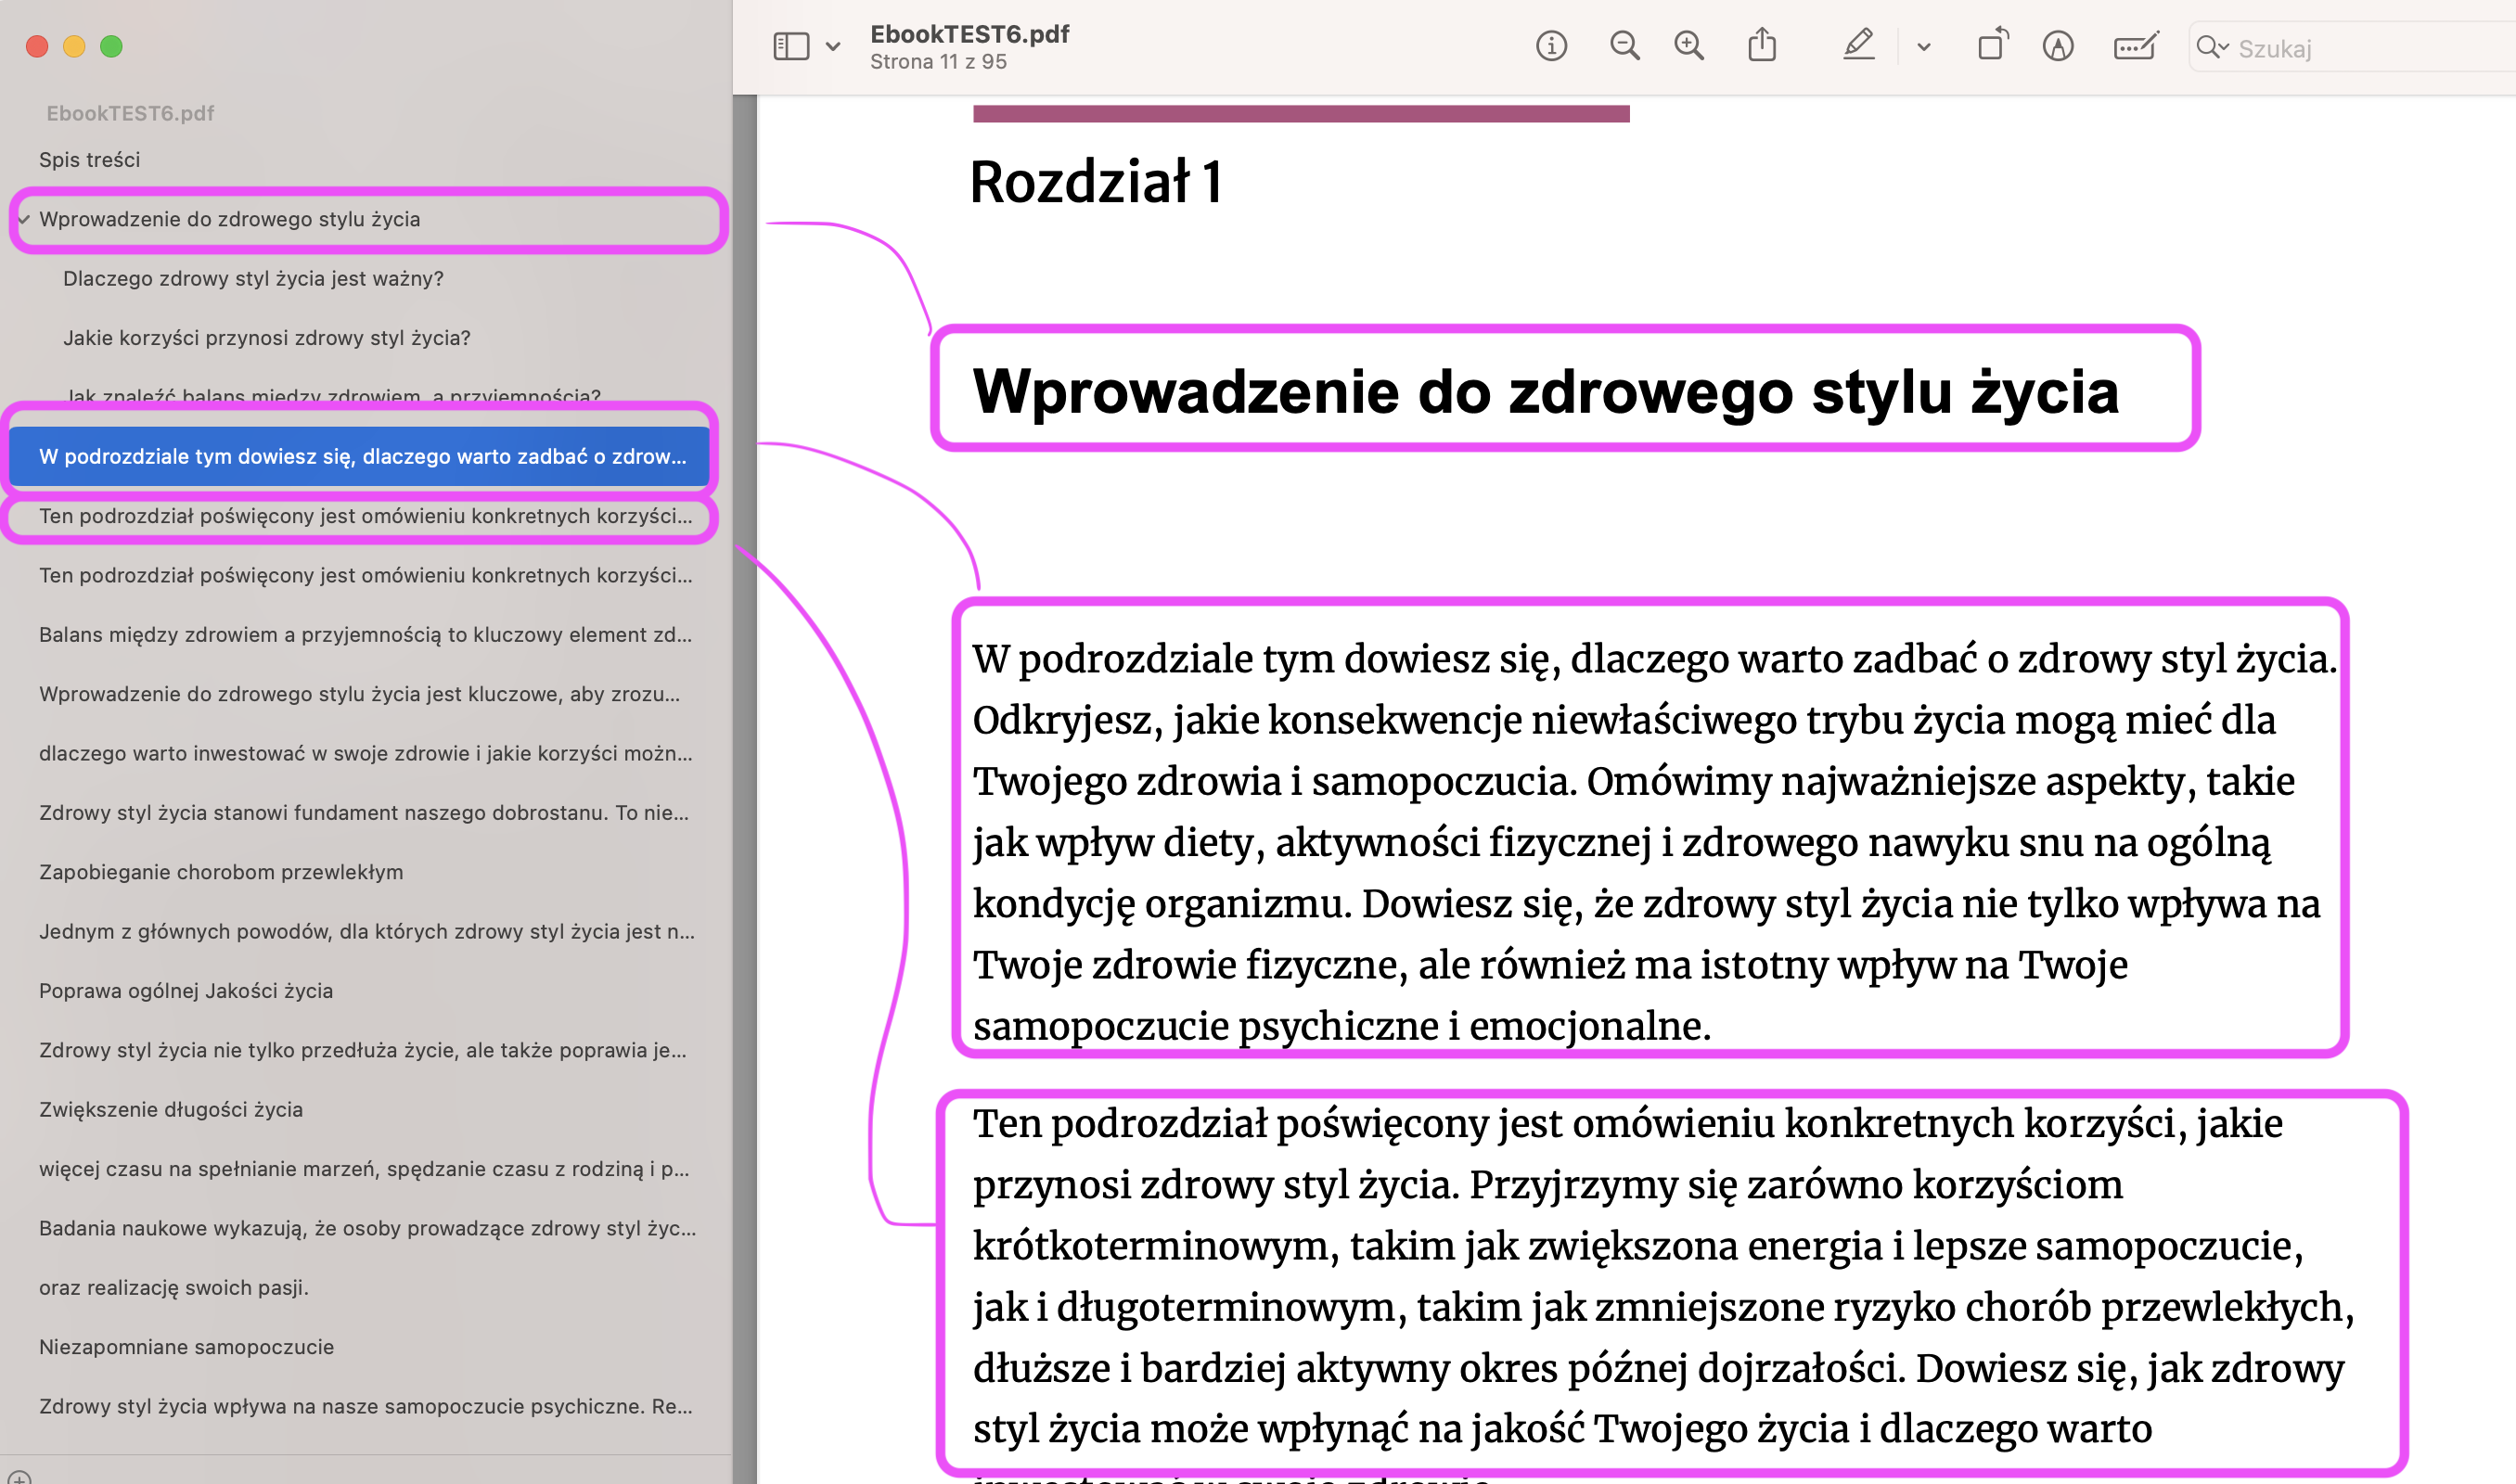
Task: Open 'Jakie korzyści przynosi zdrowy styl życia?'
Action: click(267, 338)
